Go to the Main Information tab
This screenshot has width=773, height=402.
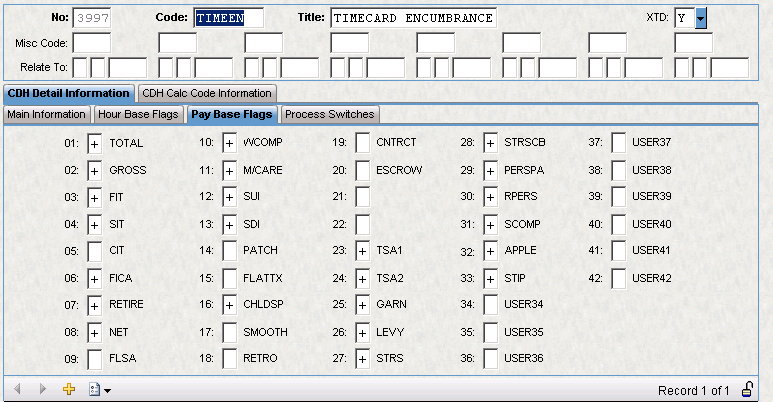(x=46, y=114)
